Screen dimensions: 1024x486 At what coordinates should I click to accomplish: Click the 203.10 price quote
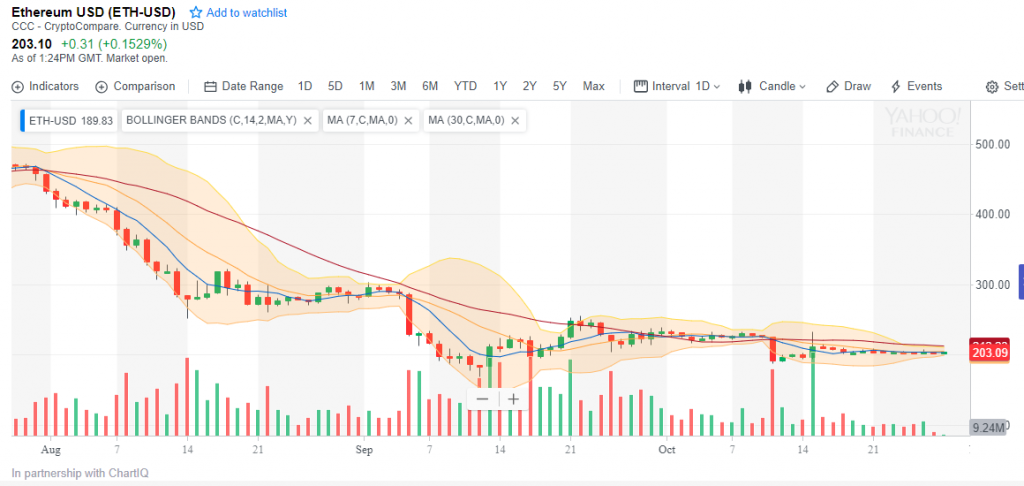point(33,44)
